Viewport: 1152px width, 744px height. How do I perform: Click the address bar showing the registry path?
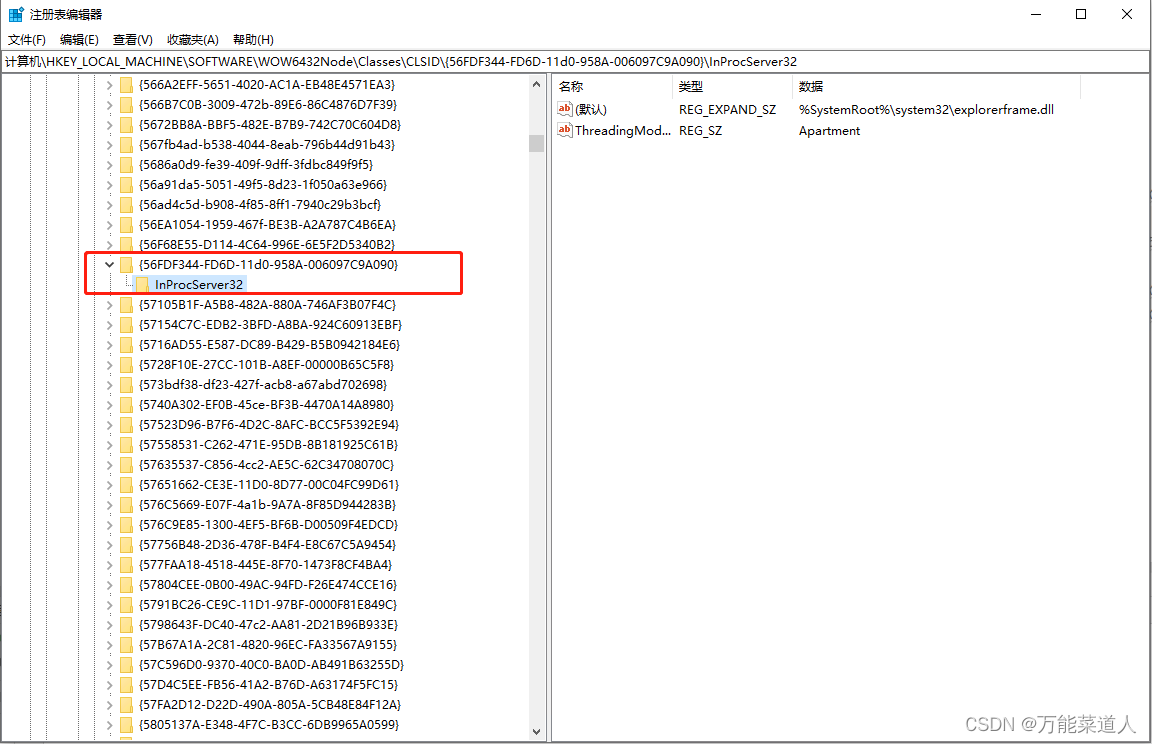(x=400, y=61)
